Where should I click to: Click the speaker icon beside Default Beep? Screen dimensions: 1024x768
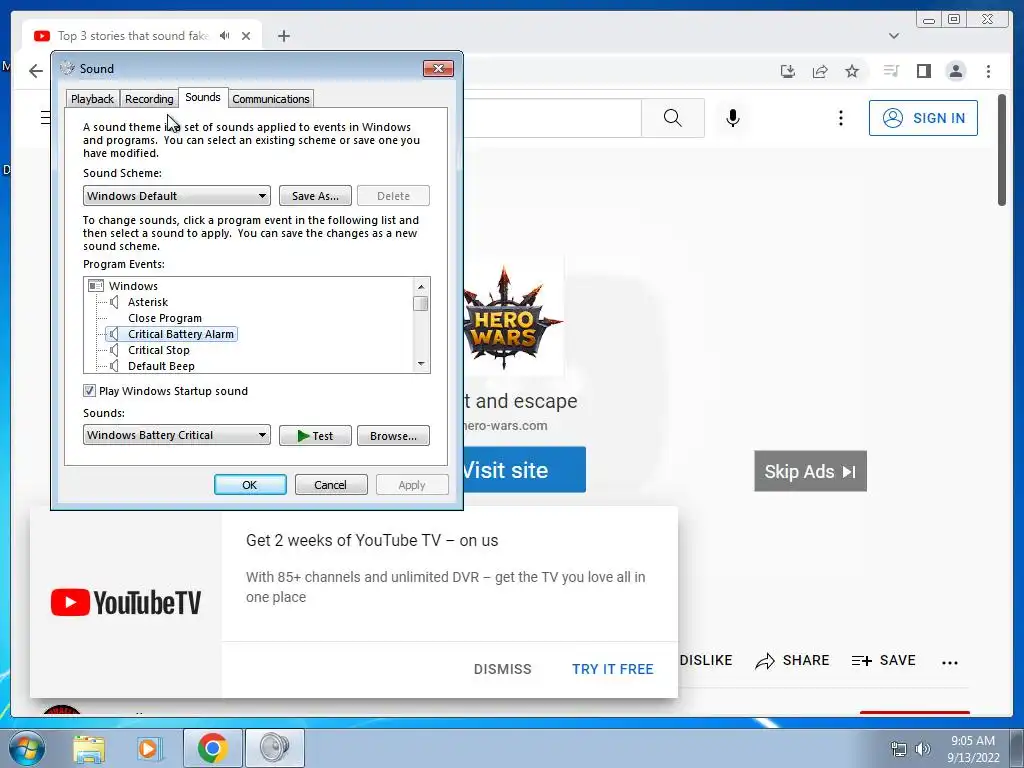point(114,366)
